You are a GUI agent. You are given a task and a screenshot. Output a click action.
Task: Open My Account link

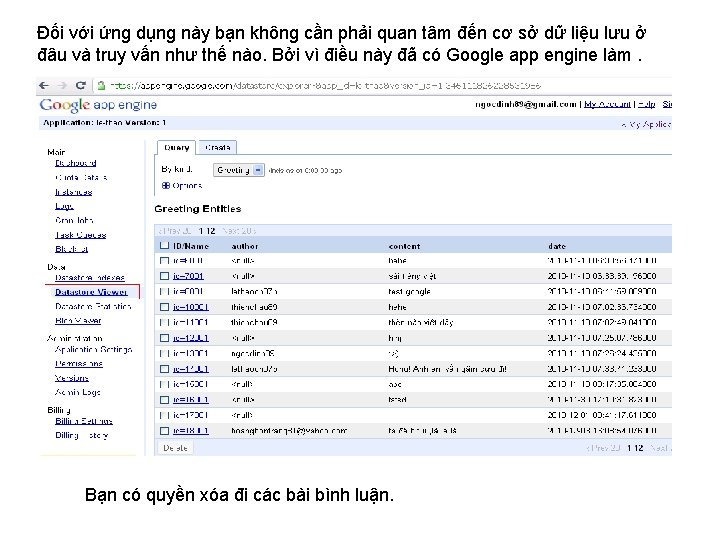607,104
